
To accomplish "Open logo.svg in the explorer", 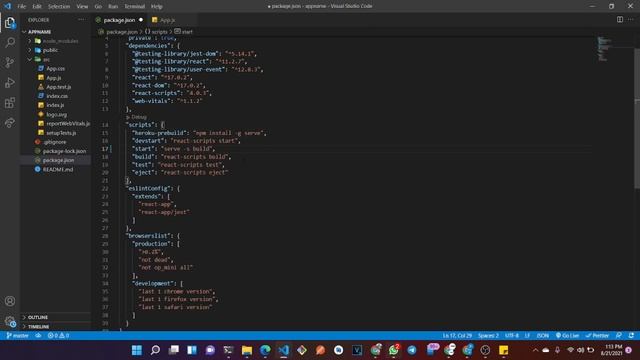I will pyautogui.click(x=56, y=115).
